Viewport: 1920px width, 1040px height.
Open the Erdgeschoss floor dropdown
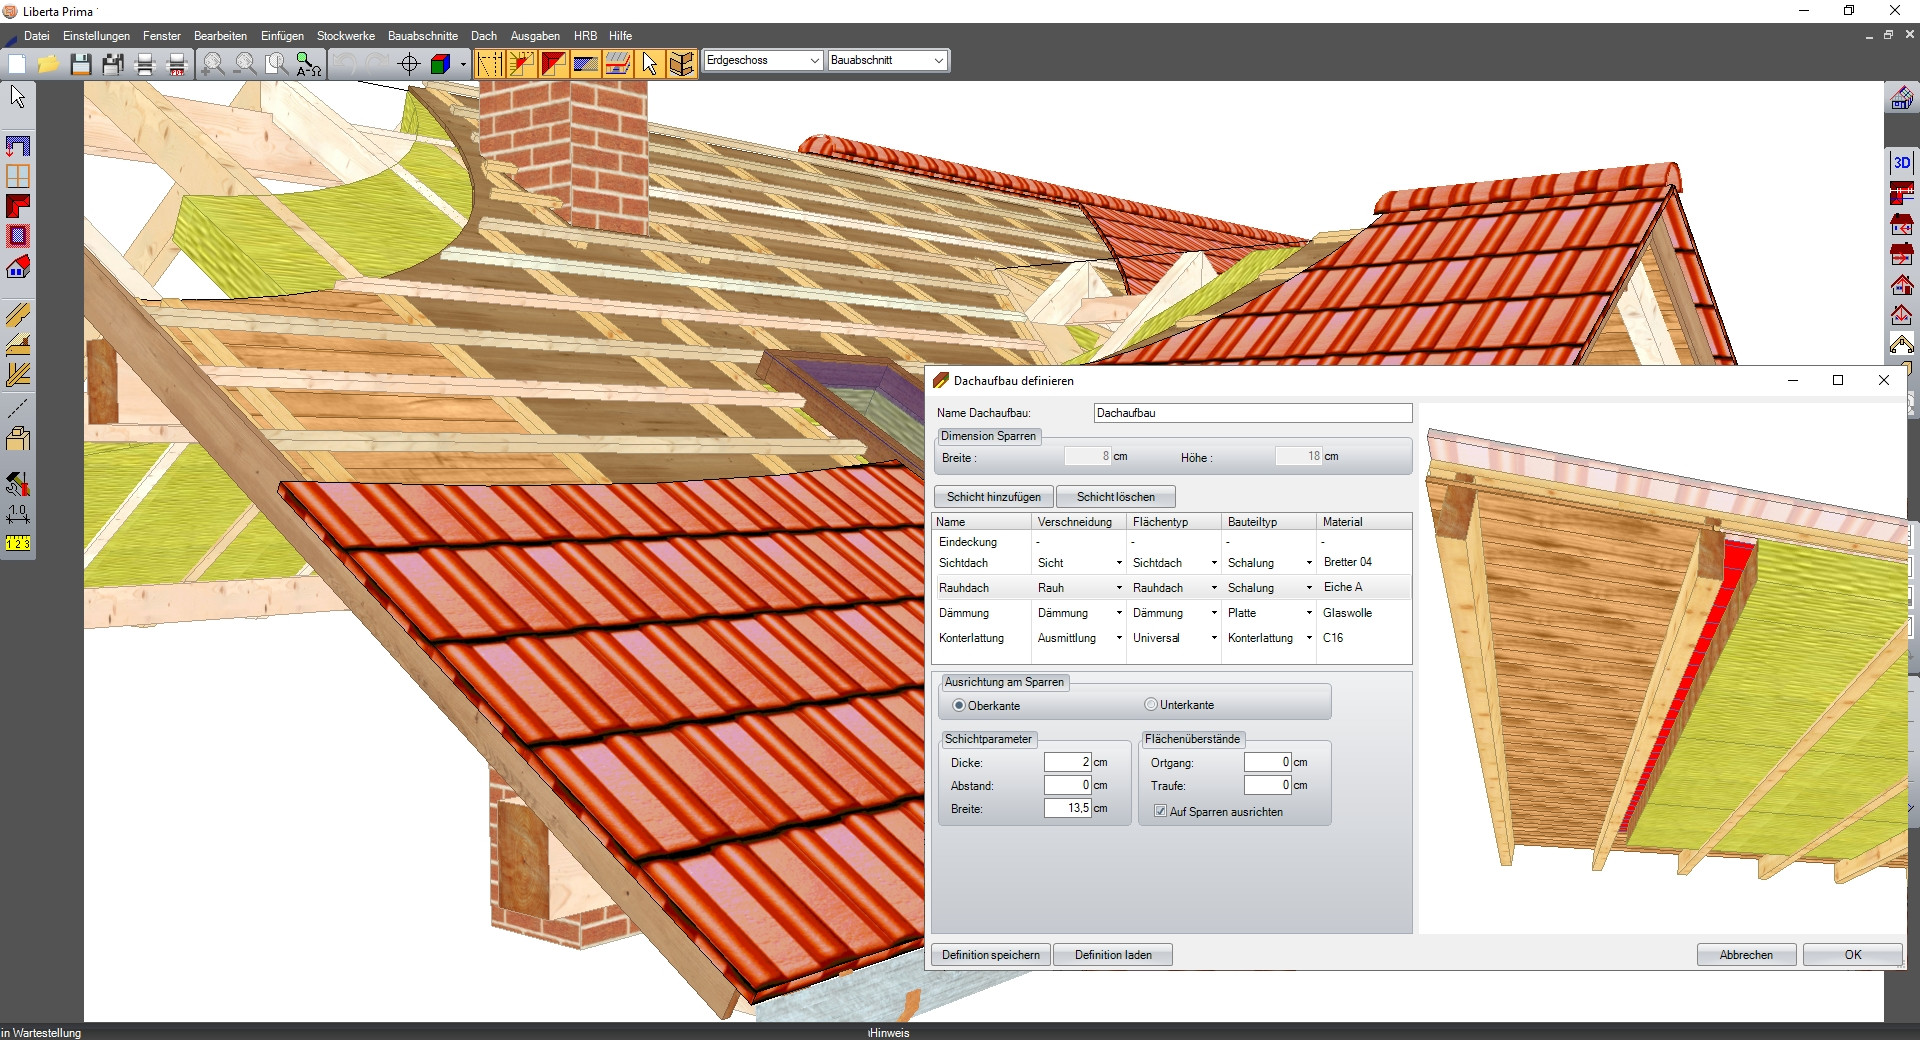pos(763,61)
